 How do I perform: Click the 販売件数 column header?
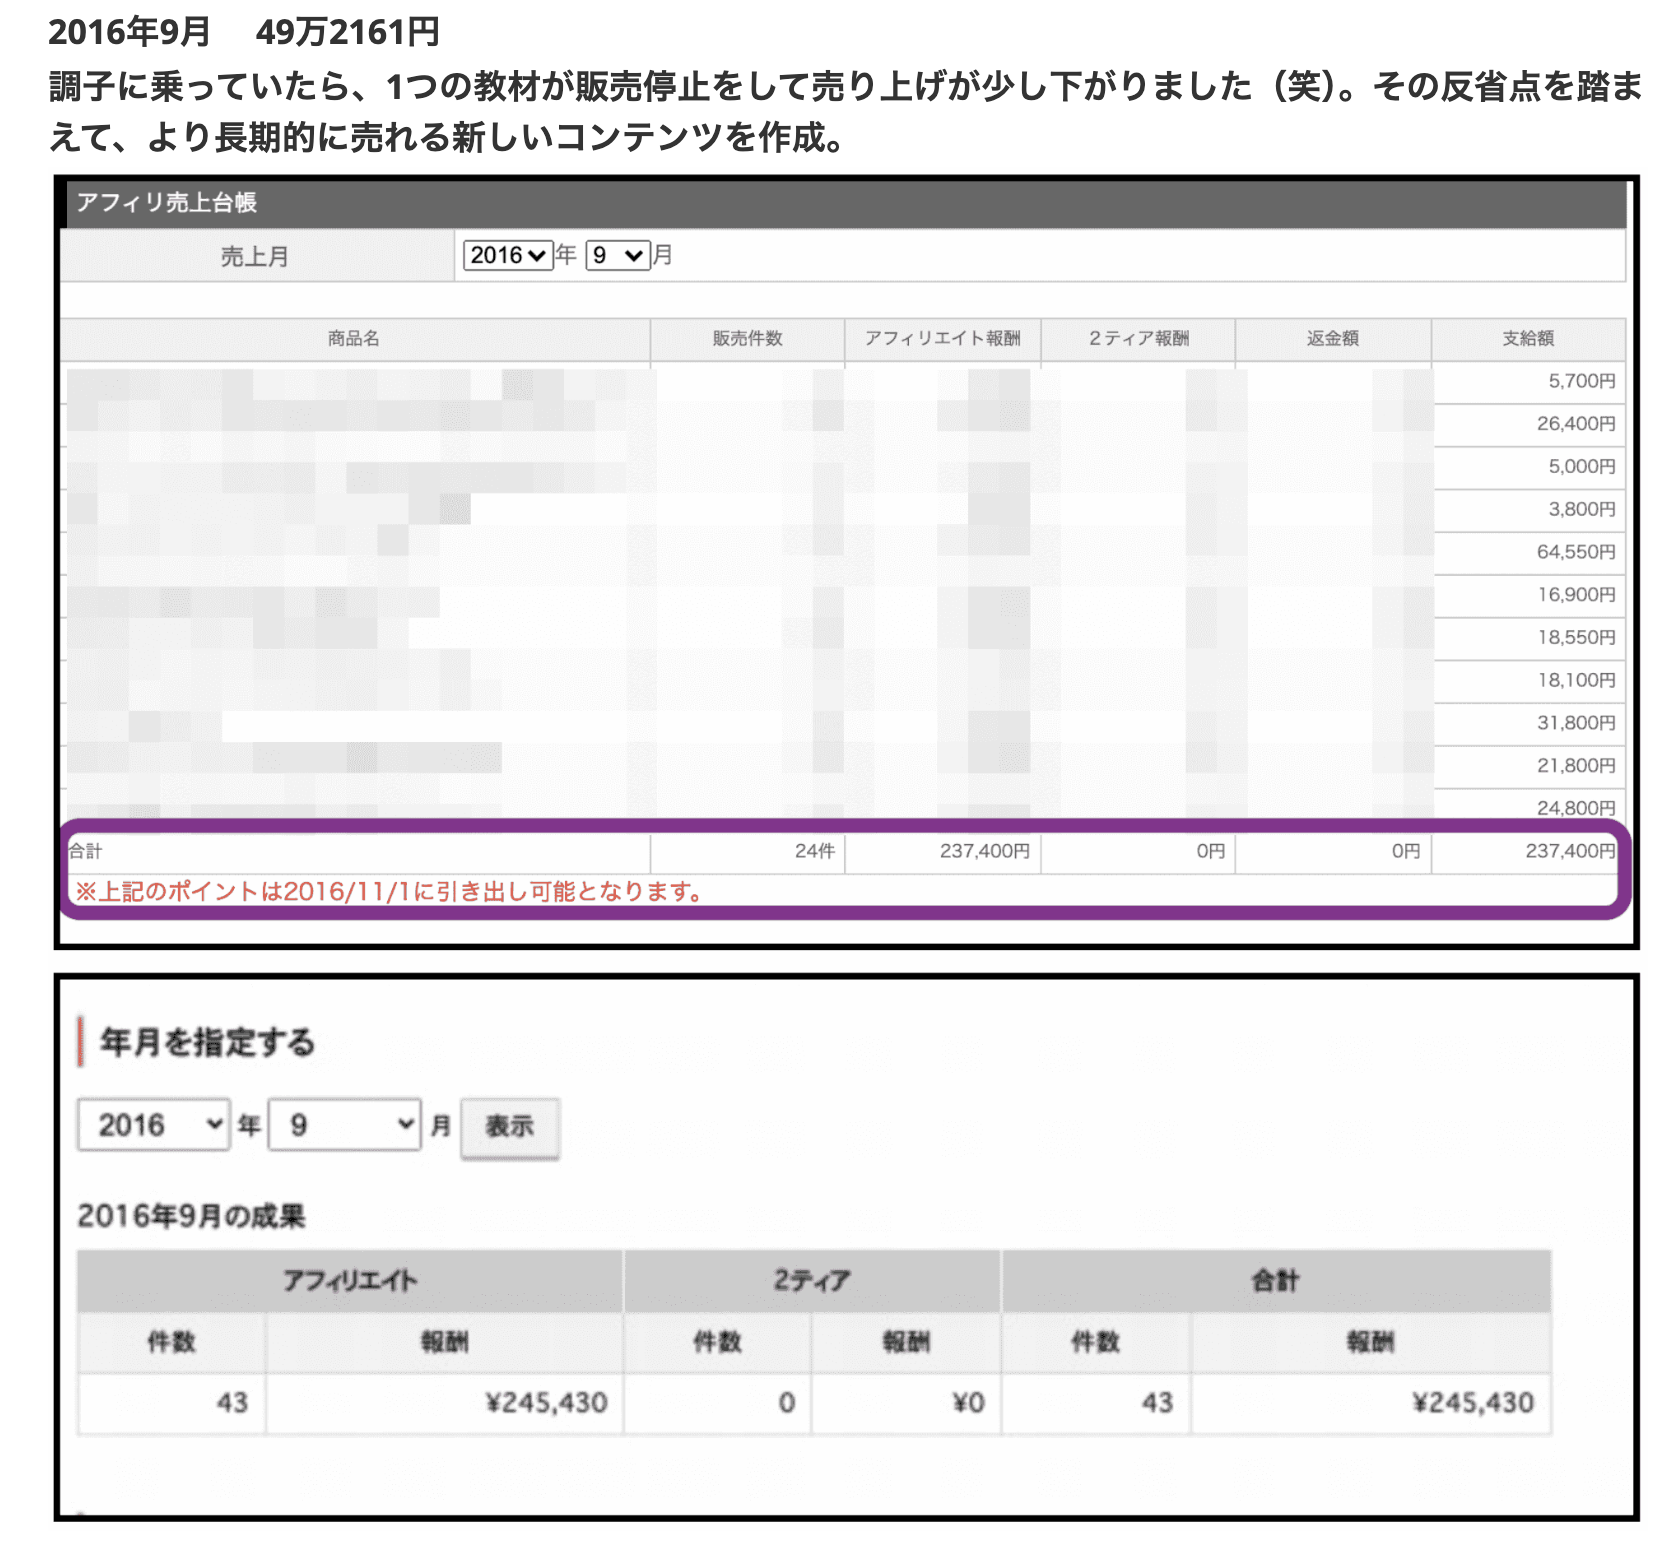pos(747,339)
